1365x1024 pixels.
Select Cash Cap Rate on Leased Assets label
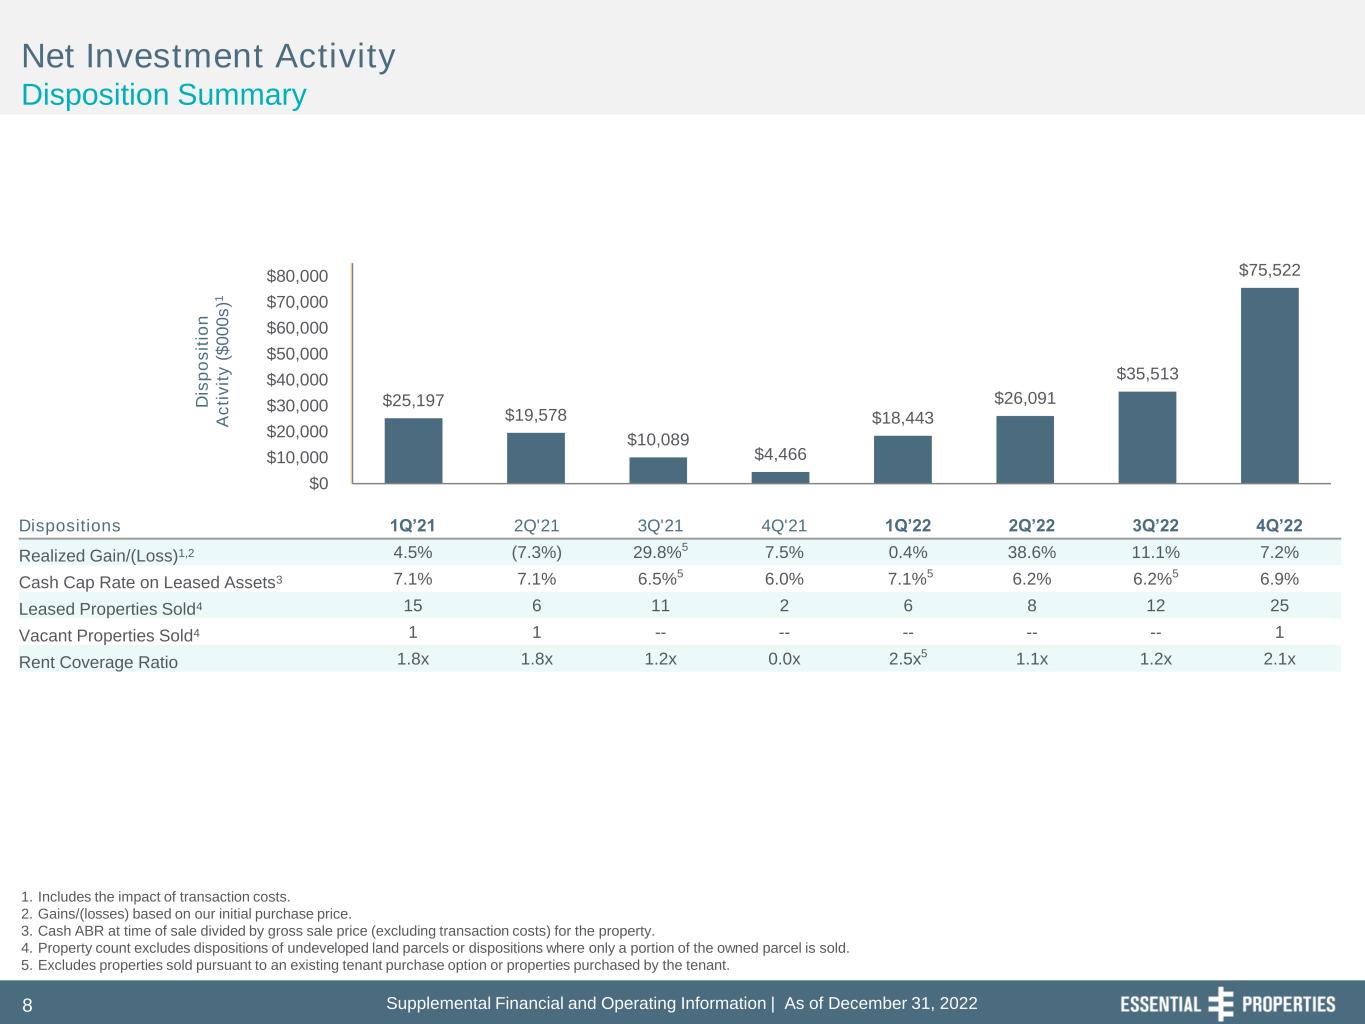click(150, 582)
